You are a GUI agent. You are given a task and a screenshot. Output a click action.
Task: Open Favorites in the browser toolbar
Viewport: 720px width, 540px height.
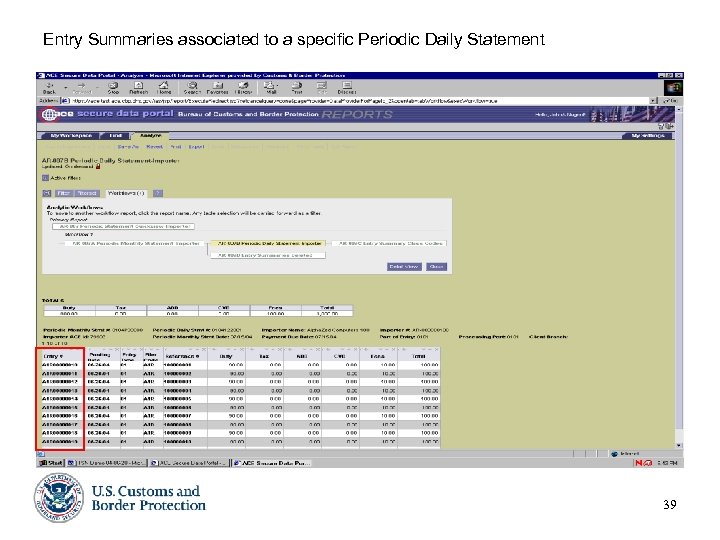[x=218, y=88]
